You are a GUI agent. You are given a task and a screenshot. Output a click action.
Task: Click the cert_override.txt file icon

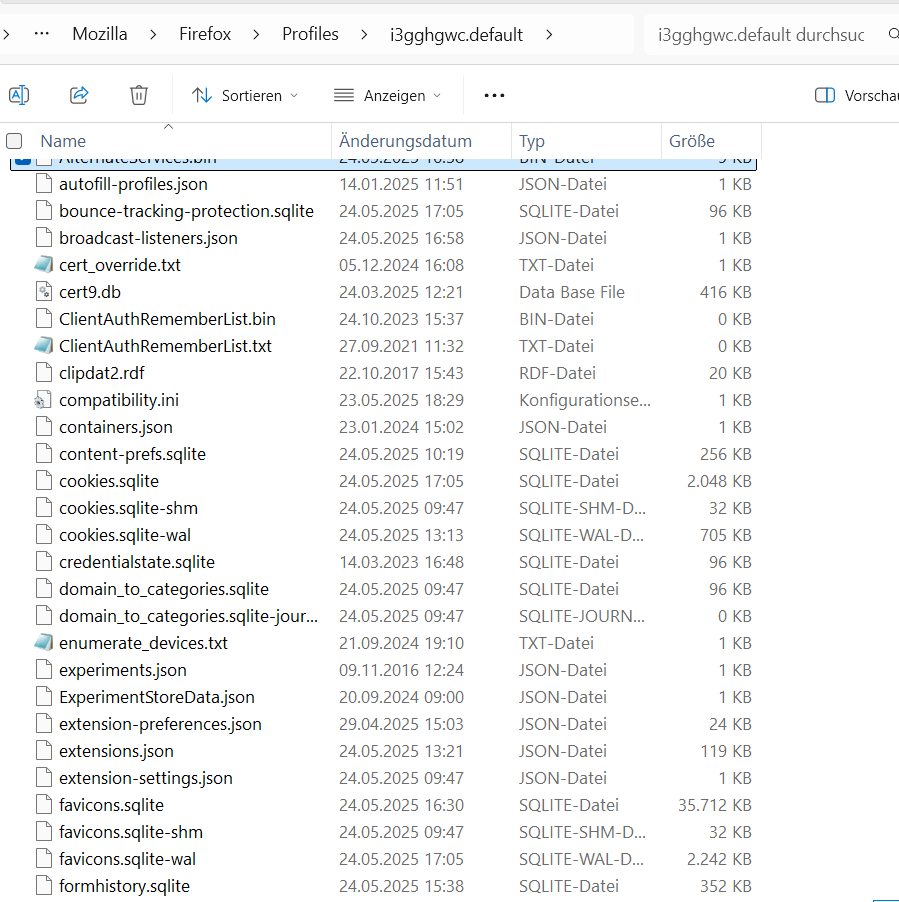42,265
